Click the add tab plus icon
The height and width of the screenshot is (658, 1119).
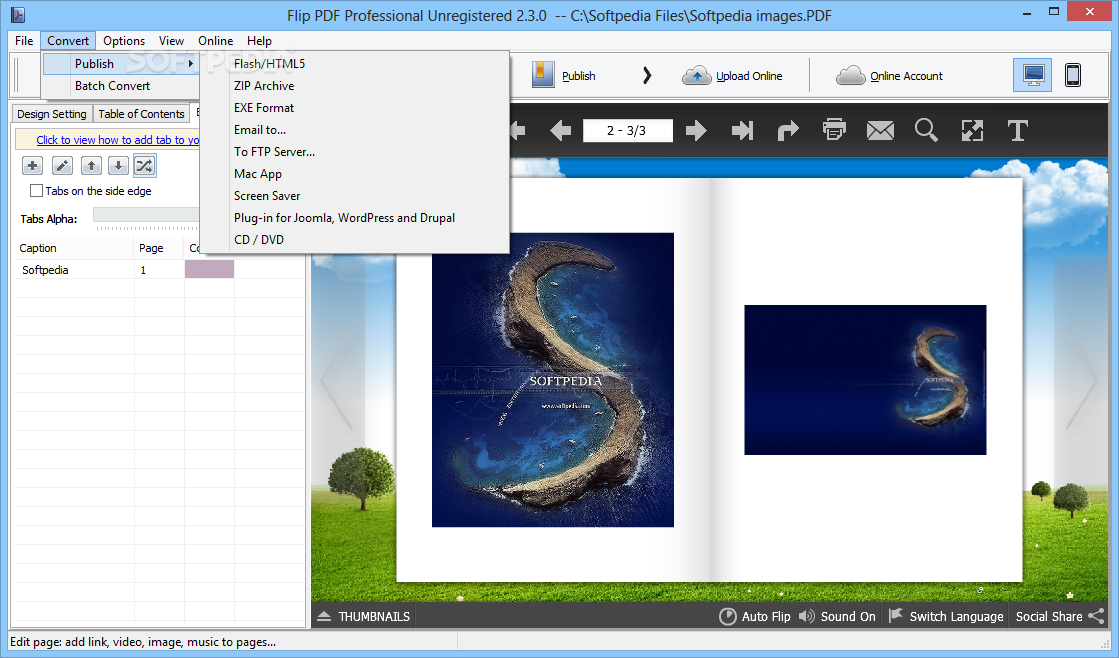pos(32,166)
